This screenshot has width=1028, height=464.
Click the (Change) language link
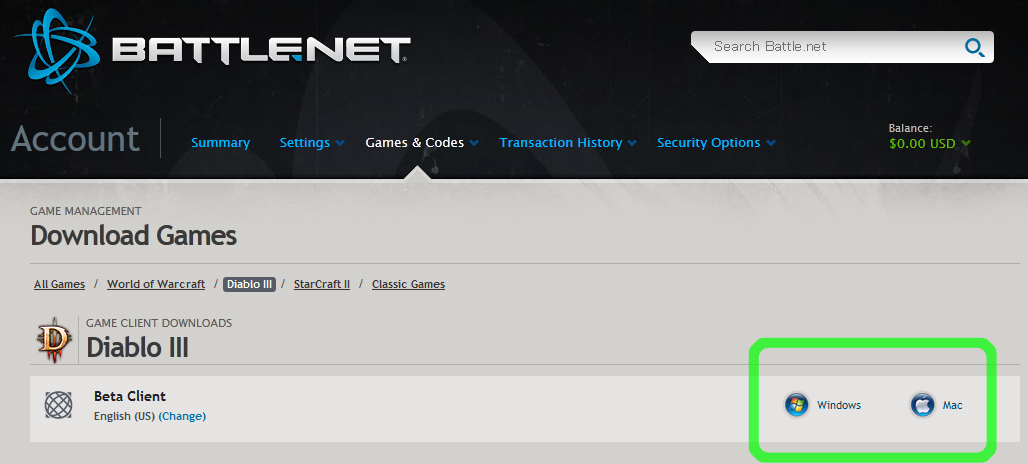(x=182, y=416)
